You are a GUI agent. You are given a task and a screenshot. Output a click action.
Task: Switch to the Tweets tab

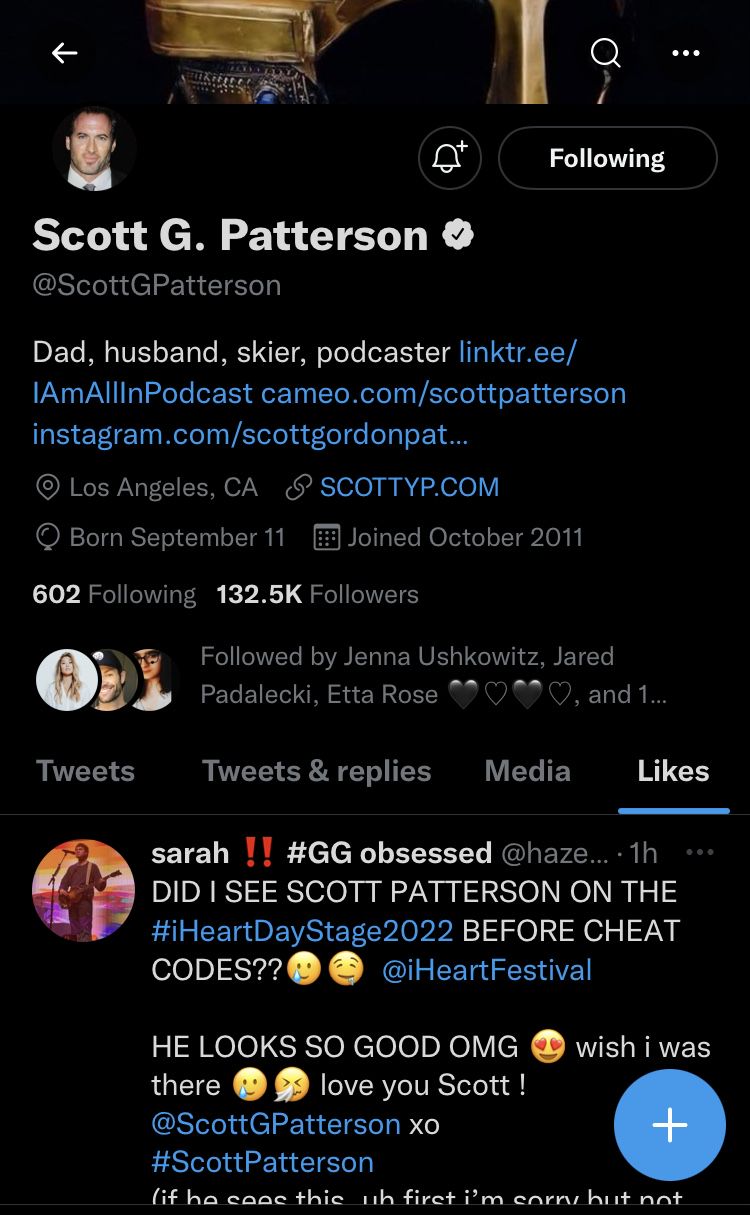(x=85, y=771)
